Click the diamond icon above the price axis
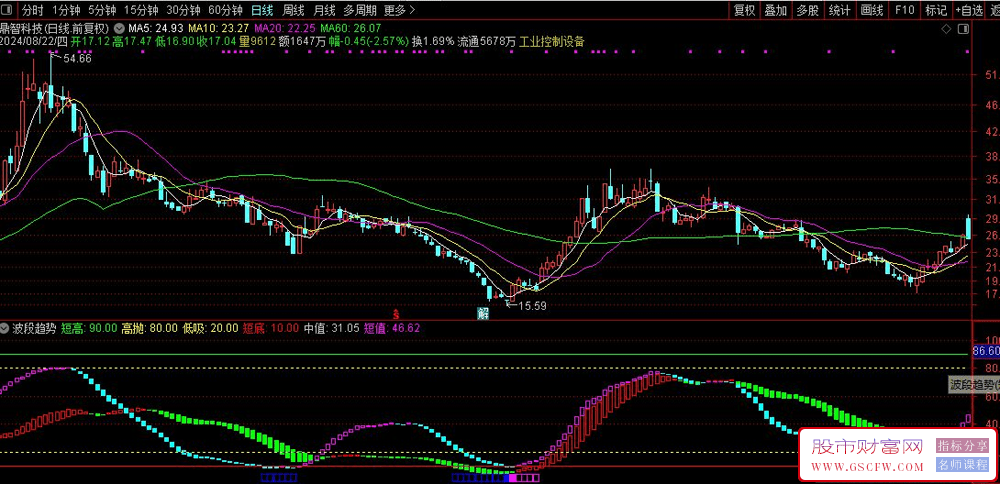 click(946, 29)
